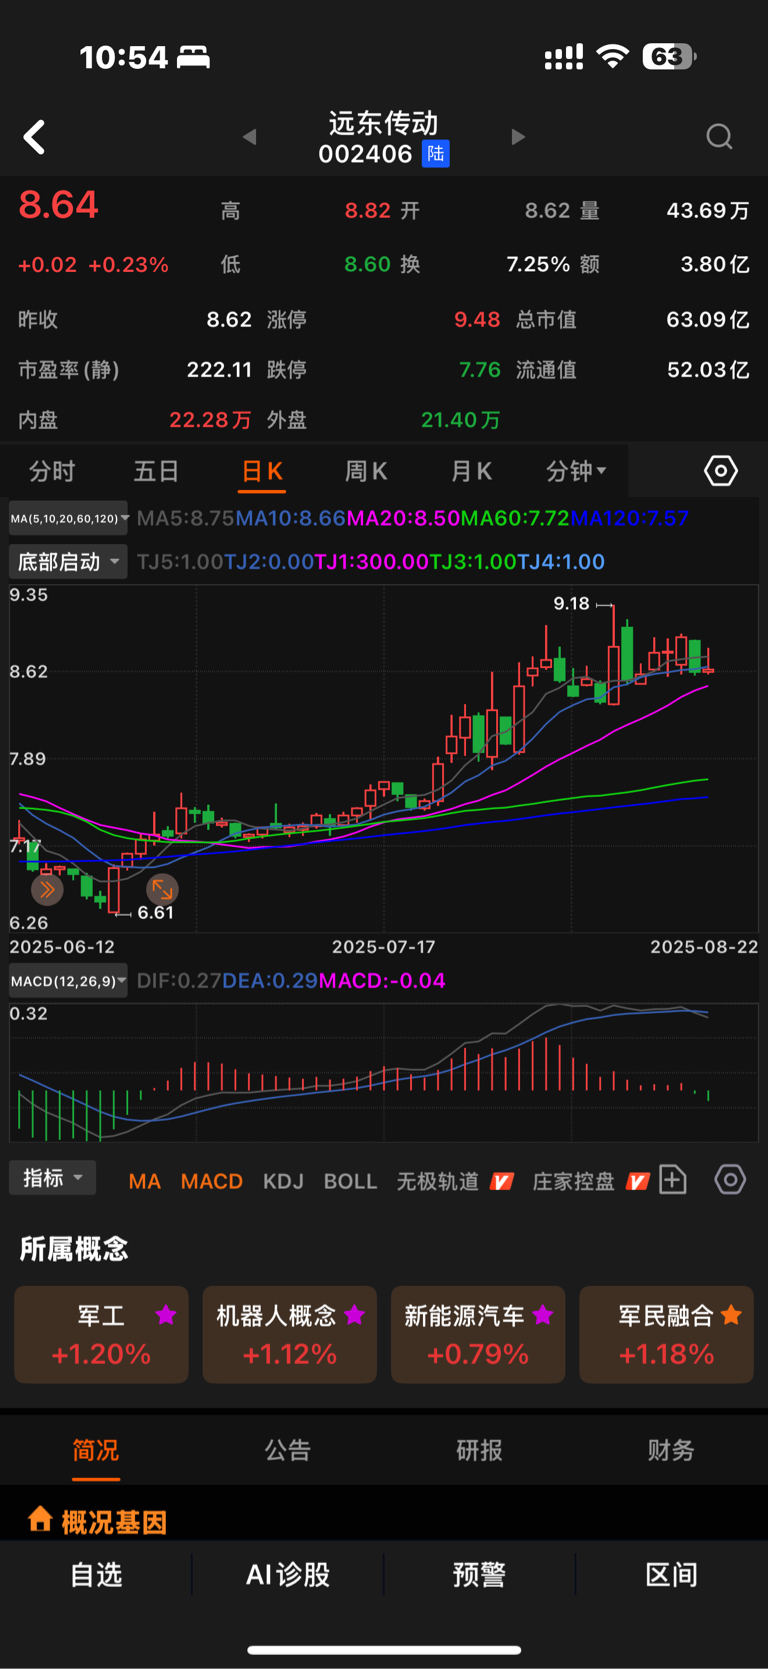This screenshot has height=1669, width=768.
Task: Open the MACD(12,26,9) dropdown
Action: click(69, 981)
